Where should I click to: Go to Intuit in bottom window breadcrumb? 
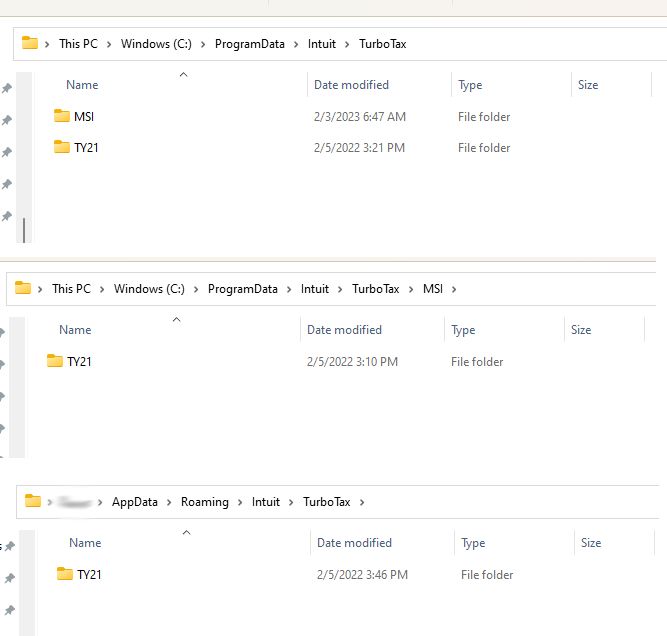pos(266,502)
